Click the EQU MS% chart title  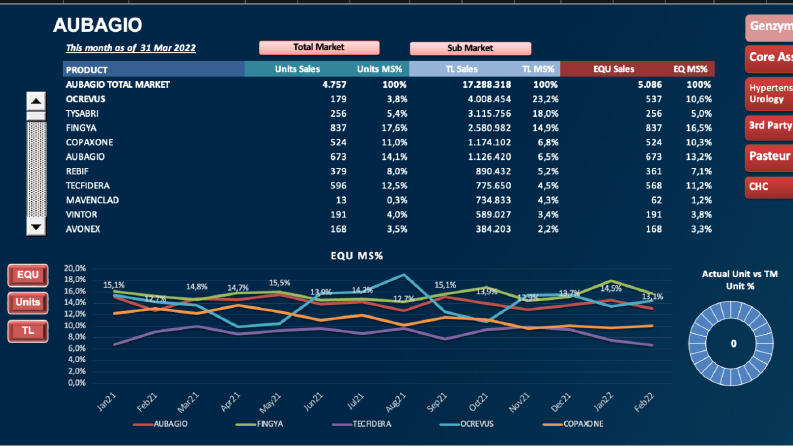click(x=357, y=256)
